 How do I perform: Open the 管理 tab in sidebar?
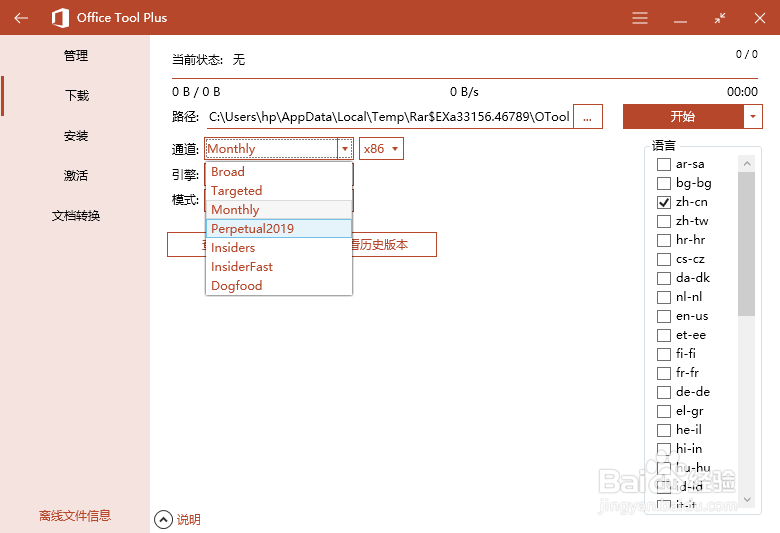pos(76,55)
